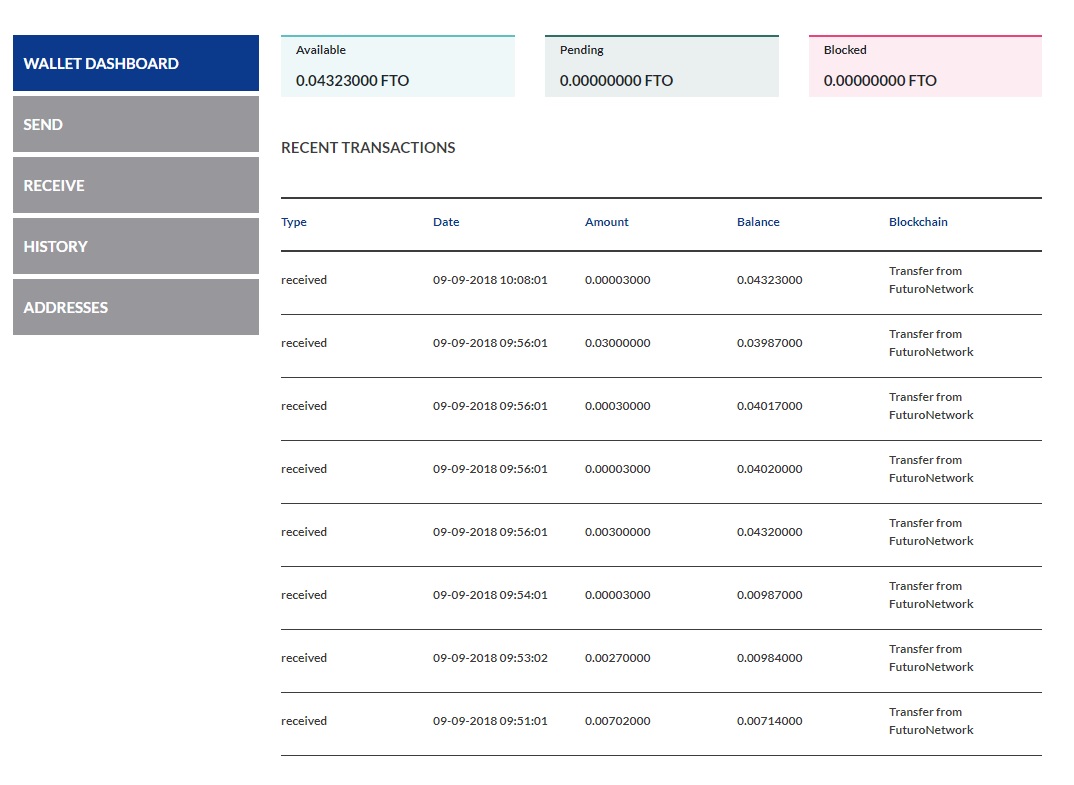The image size is (1074, 785).
Task: Click balance value 0.04323000 in table
Action: point(769,280)
